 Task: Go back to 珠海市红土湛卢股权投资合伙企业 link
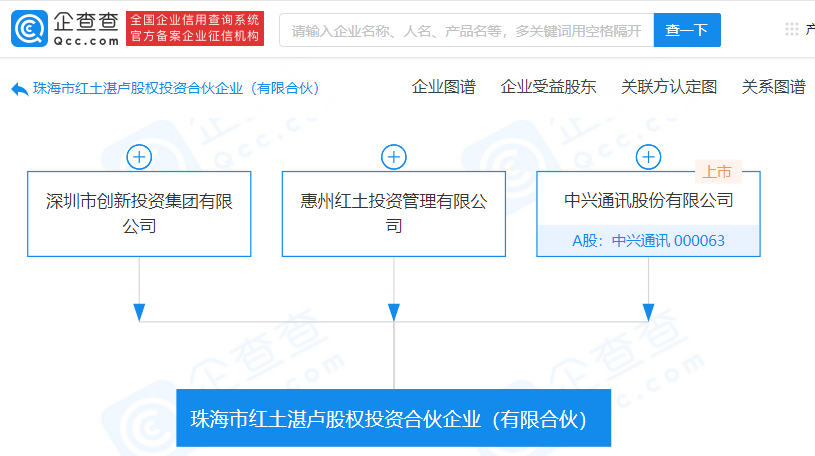tap(176, 88)
